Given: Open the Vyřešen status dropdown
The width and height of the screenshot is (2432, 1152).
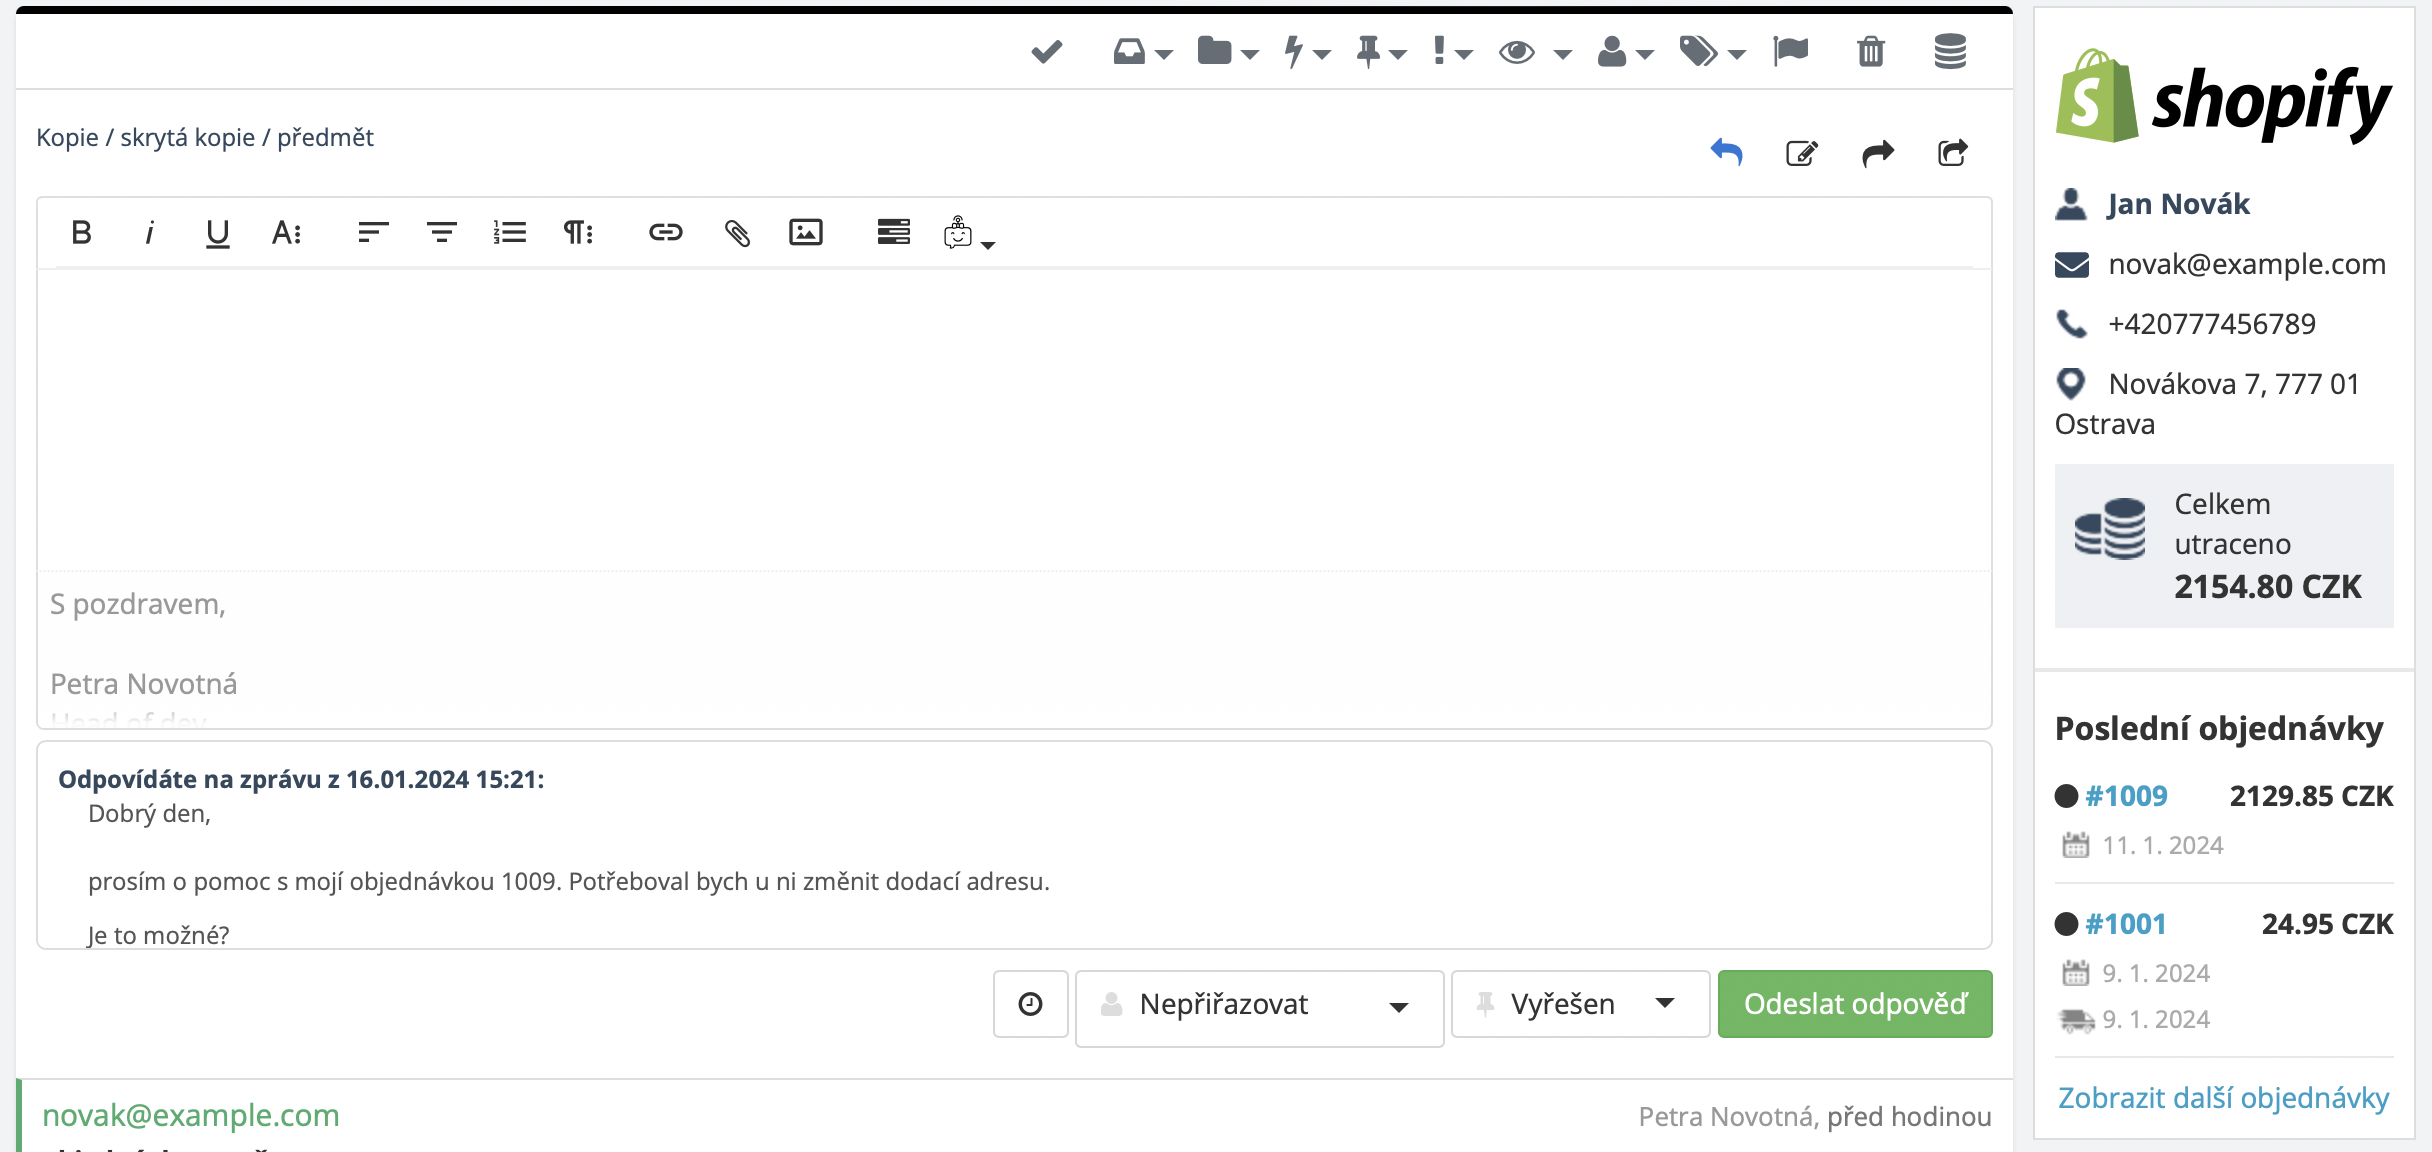Looking at the screenshot, I should [x=1579, y=1004].
